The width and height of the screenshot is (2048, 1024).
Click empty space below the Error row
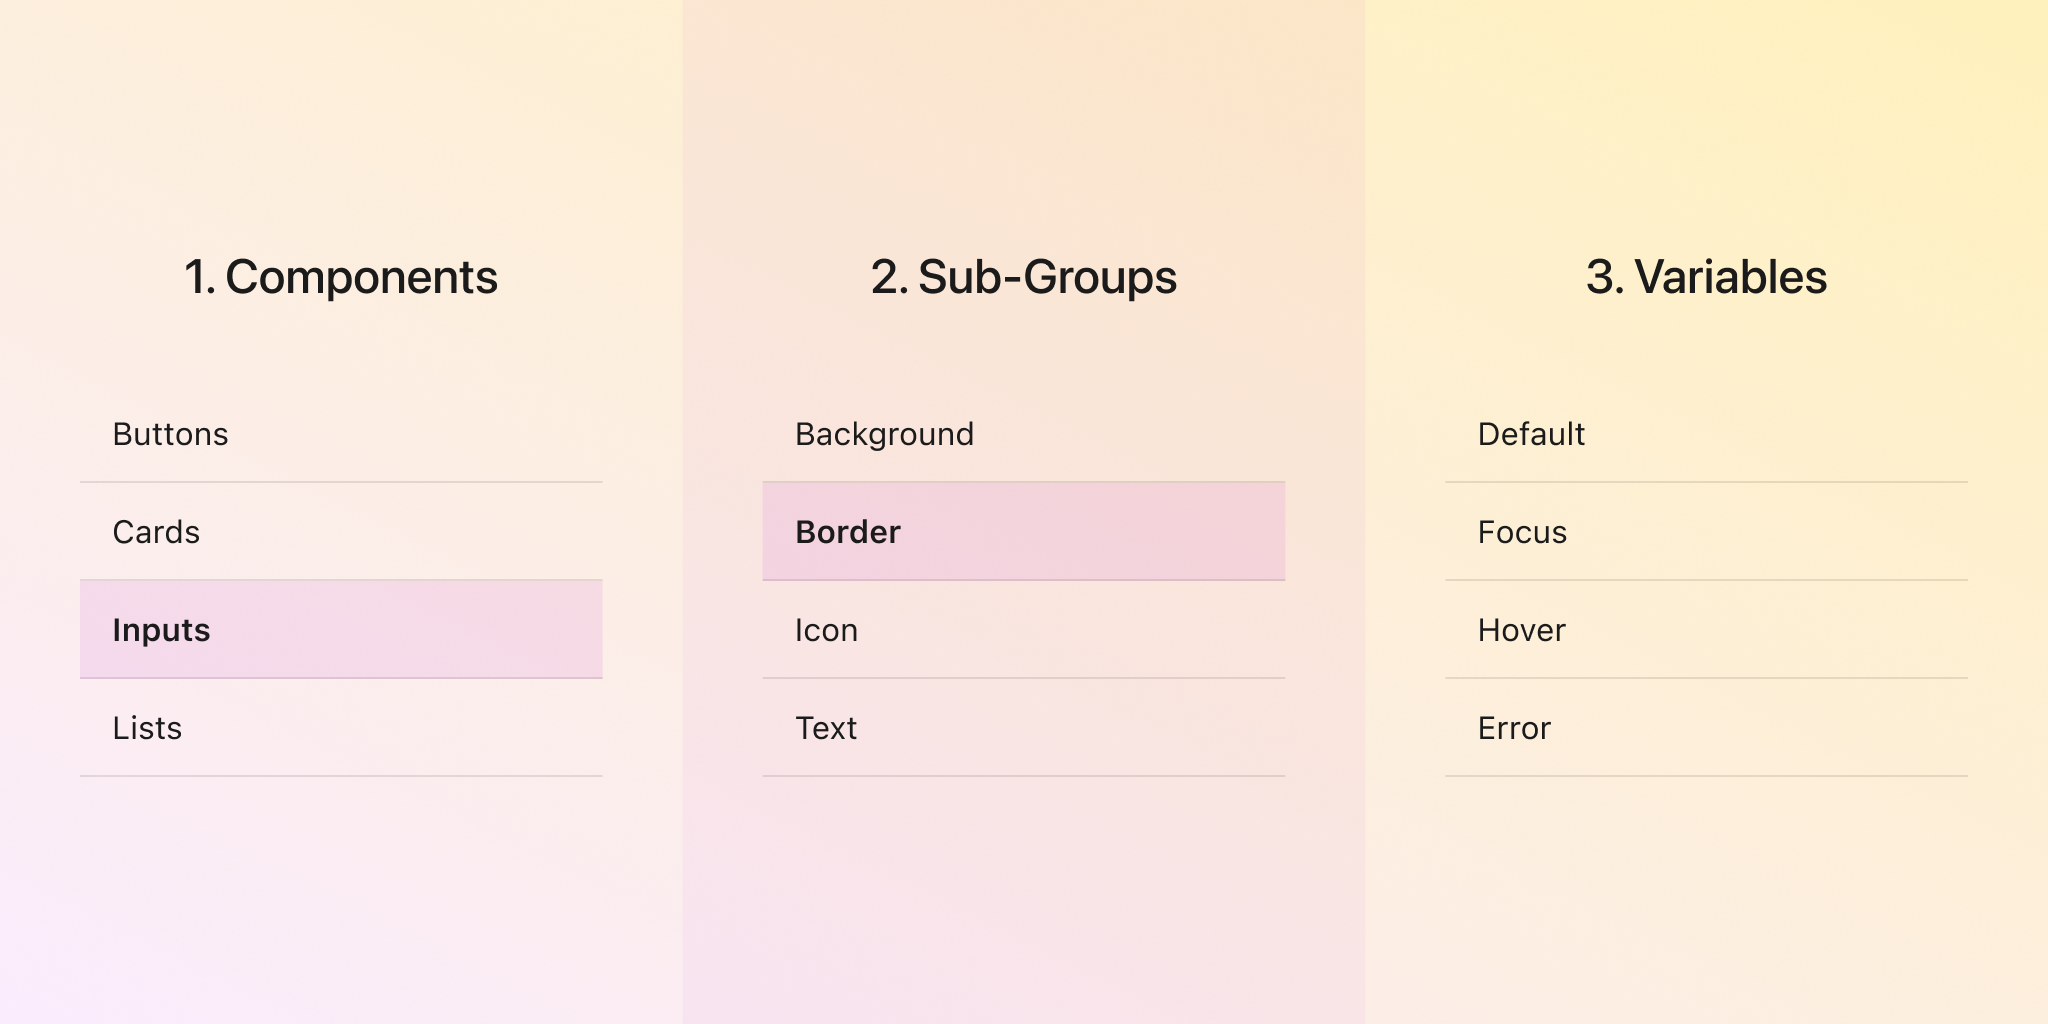point(1706,890)
